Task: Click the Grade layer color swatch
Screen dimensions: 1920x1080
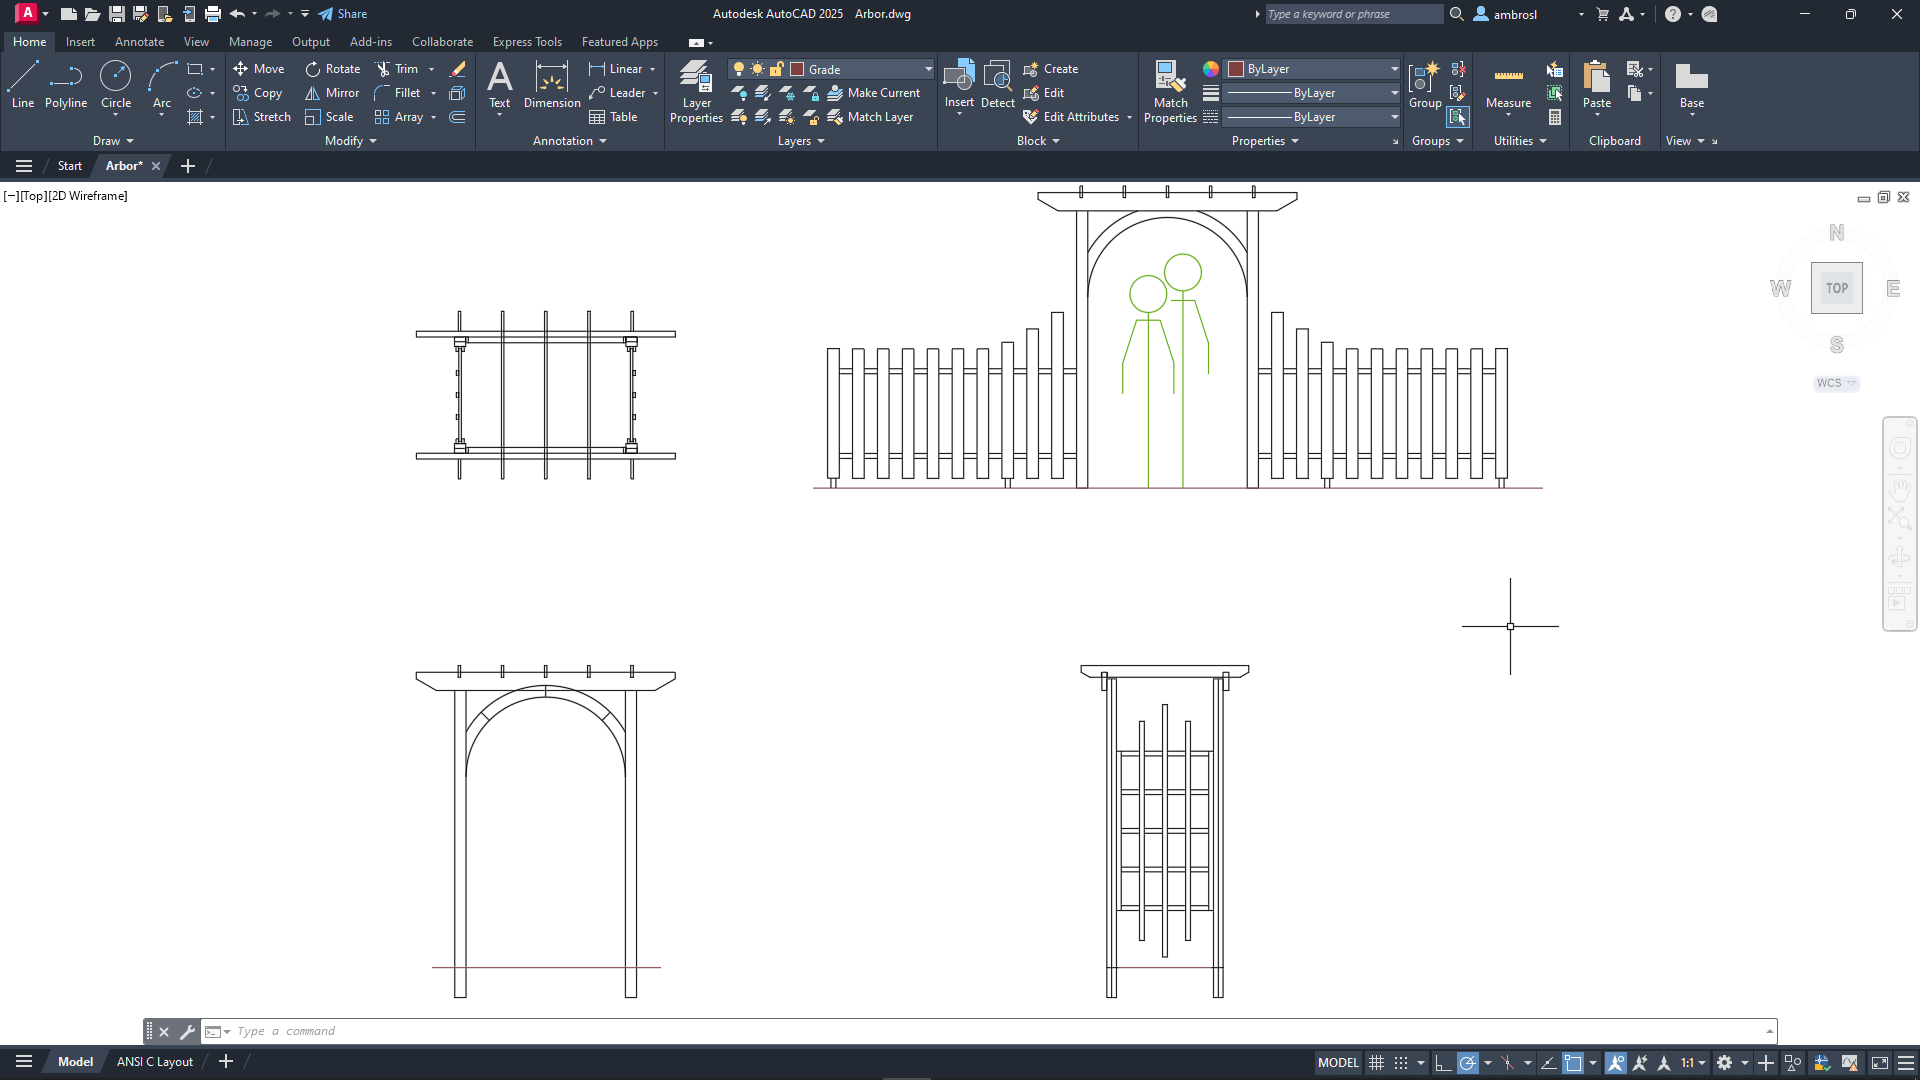Action: (x=797, y=69)
